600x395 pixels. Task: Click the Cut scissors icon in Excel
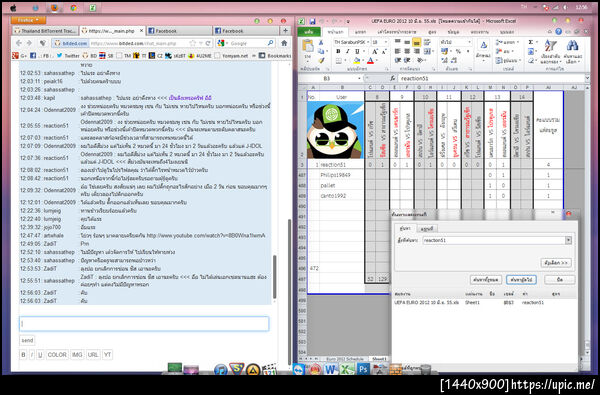click(321, 42)
